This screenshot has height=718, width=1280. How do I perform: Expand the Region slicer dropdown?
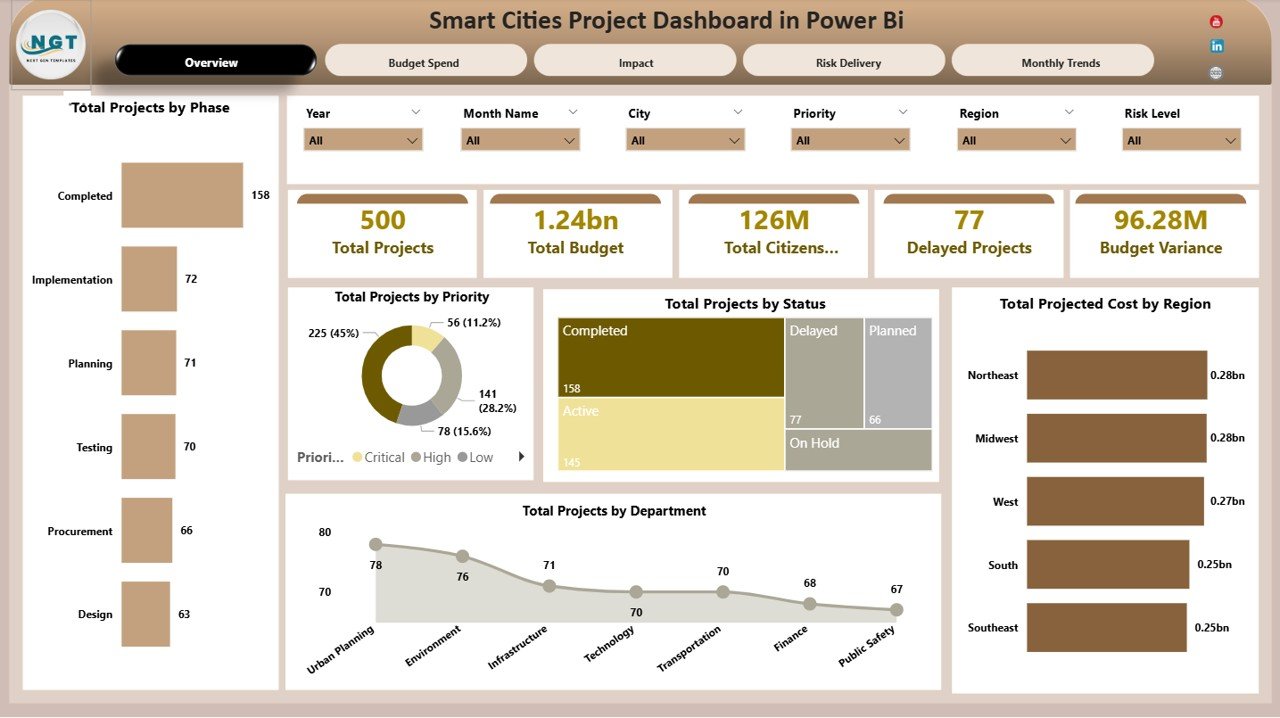click(1064, 140)
